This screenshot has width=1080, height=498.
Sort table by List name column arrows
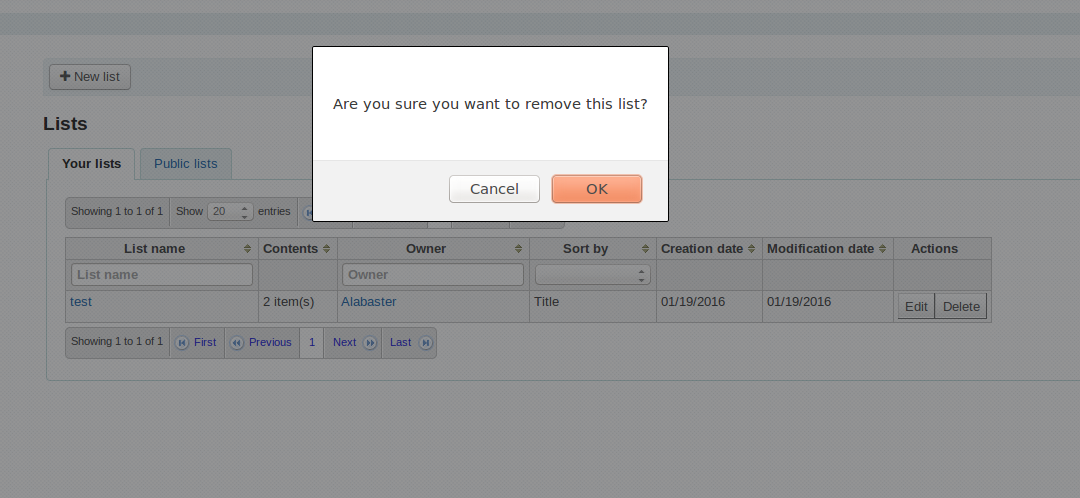(x=247, y=249)
